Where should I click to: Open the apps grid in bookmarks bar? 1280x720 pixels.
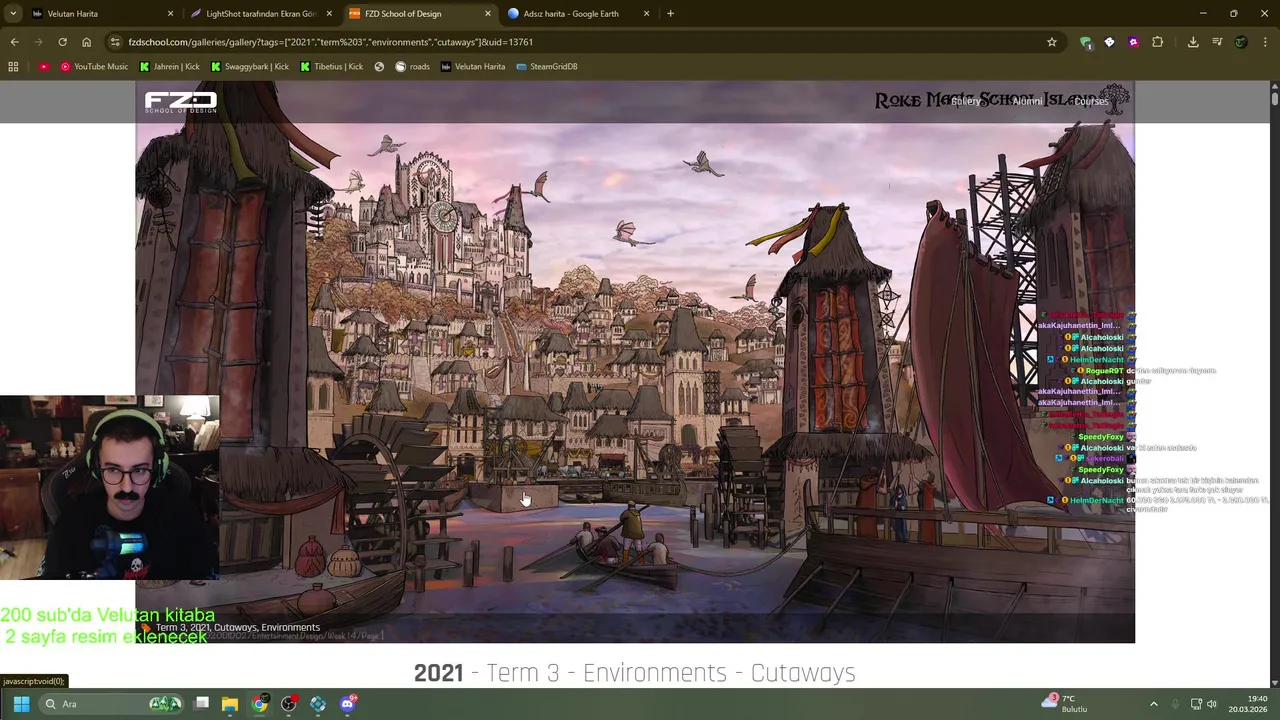click(x=13, y=66)
